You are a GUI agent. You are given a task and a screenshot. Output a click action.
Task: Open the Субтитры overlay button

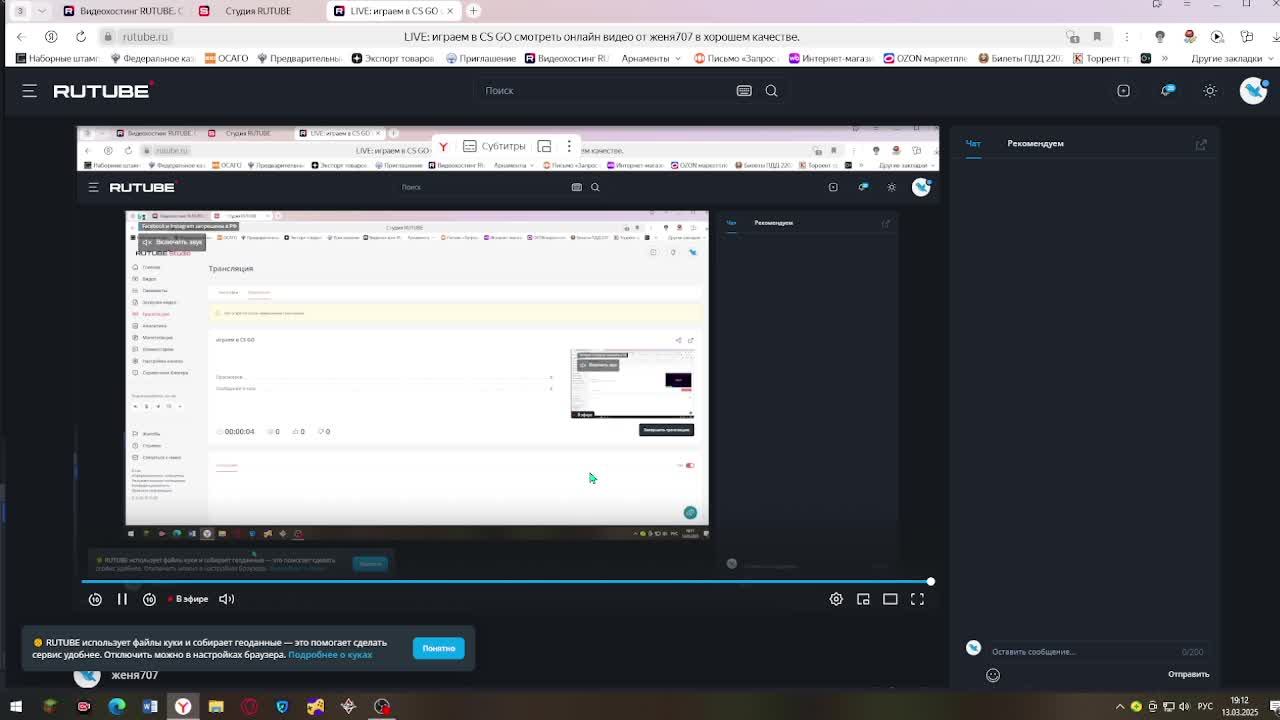495,146
